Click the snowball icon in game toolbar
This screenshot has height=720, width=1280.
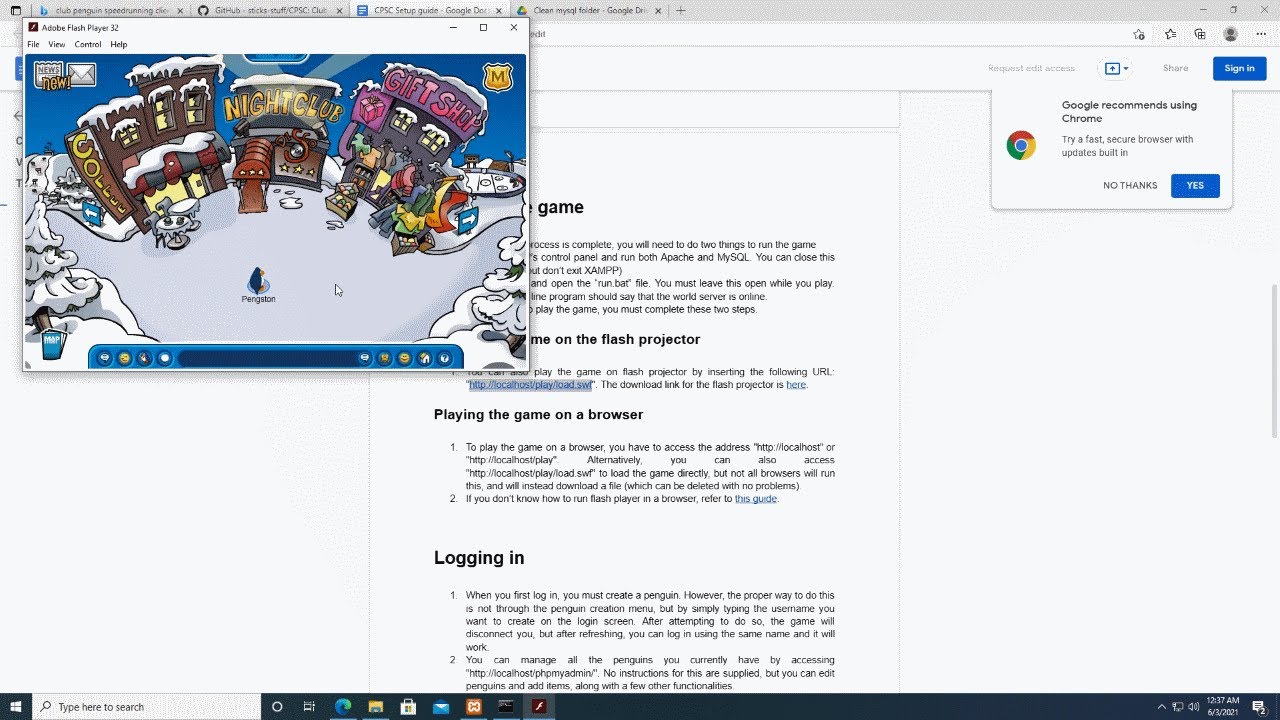pyautogui.click(x=165, y=358)
